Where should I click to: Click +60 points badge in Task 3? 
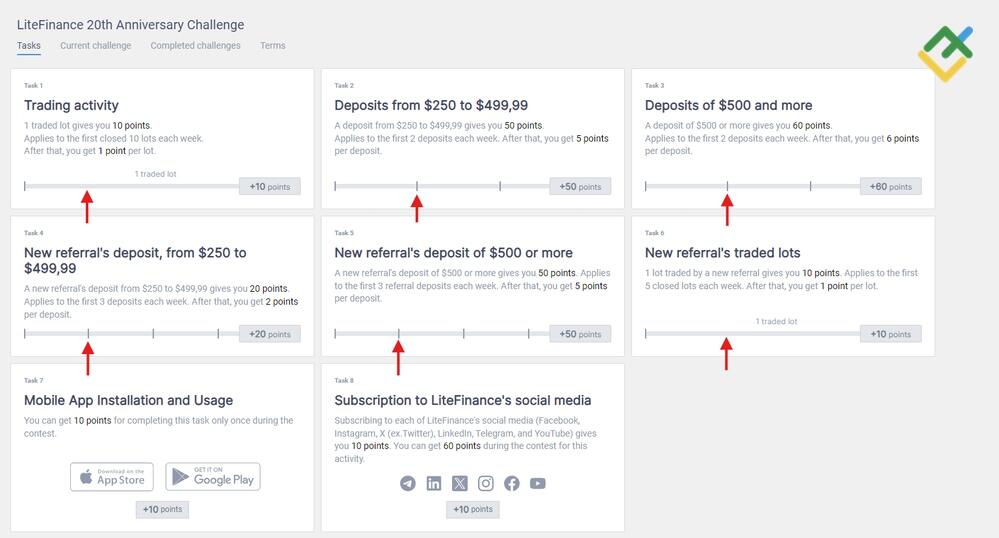[x=891, y=187]
